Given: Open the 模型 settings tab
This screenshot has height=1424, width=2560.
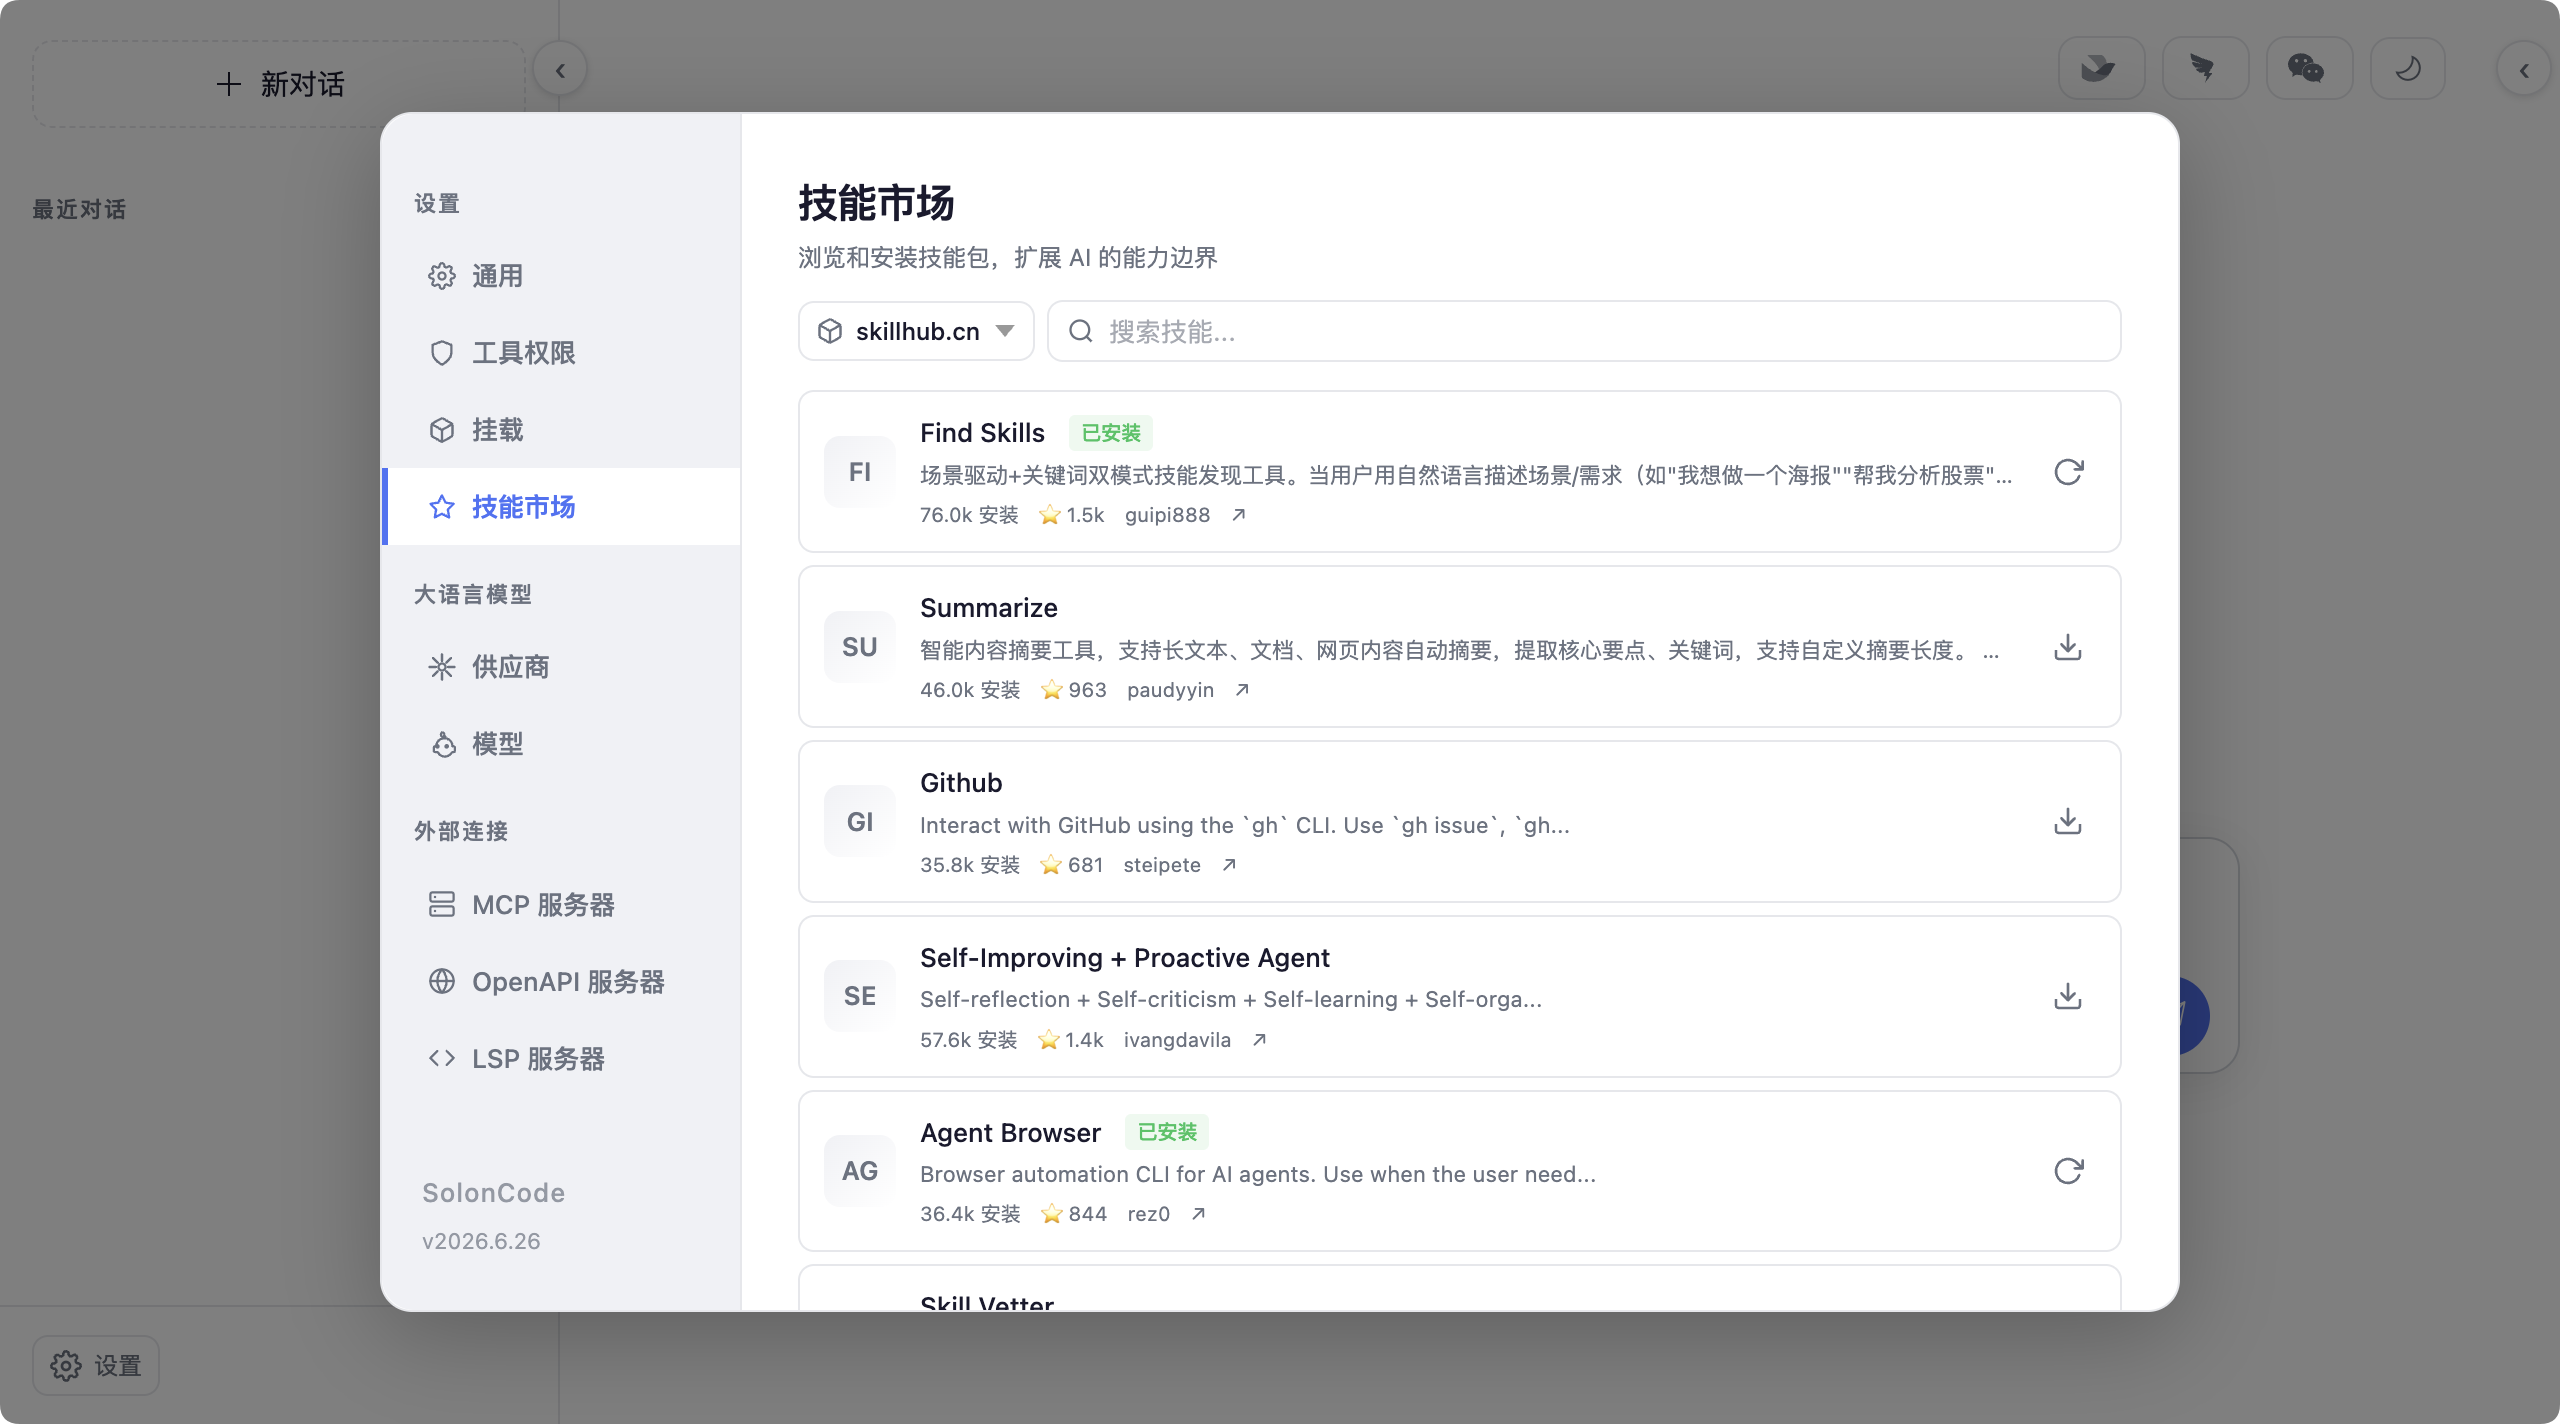Looking at the screenshot, I should tap(562, 744).
